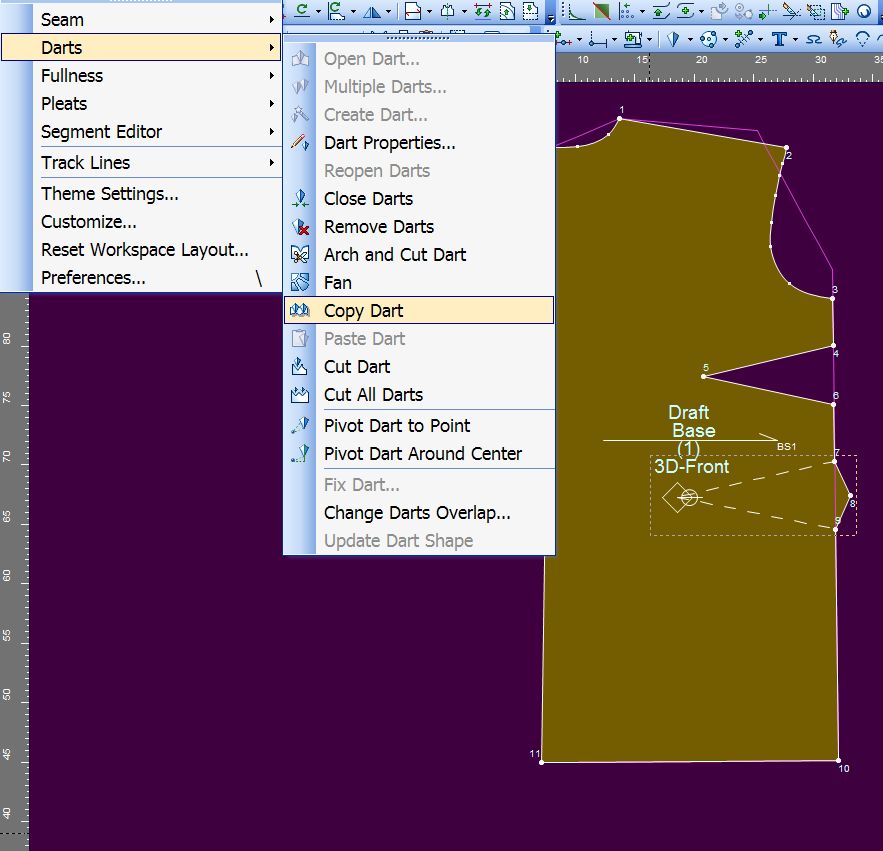
Task: Open dropdown next to mirror triangles icon
Action: (389, 11)
